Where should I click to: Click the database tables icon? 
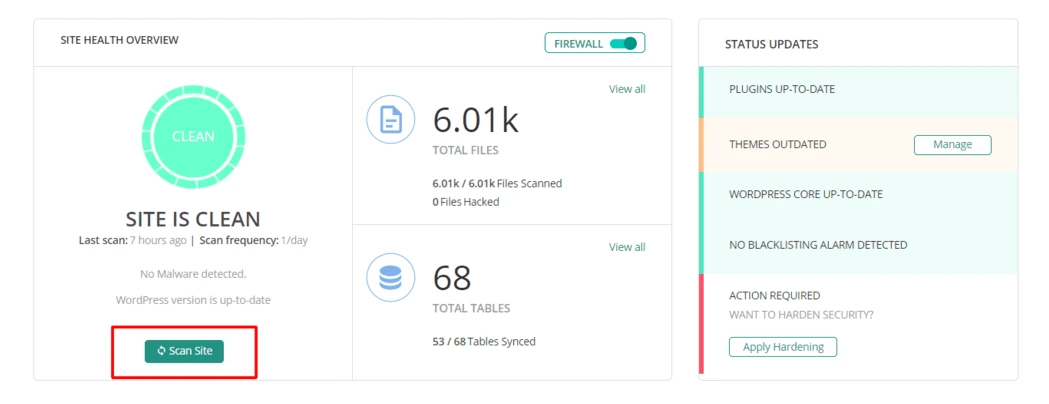pyautogui.click(x=391, y=278)
